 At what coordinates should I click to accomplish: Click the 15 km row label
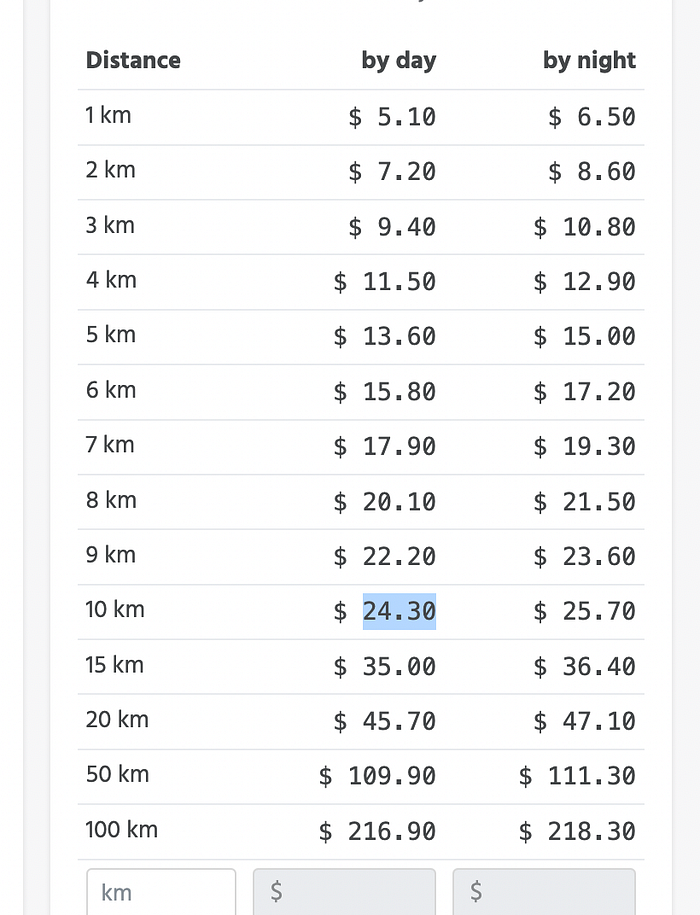click(x=114, y=665)
